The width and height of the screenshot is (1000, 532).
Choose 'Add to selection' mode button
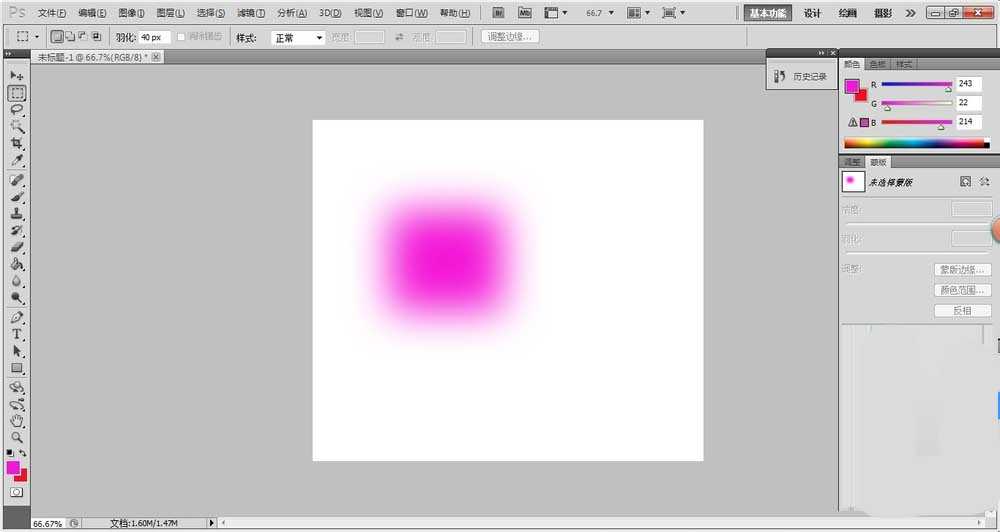[x=70, y=37]
